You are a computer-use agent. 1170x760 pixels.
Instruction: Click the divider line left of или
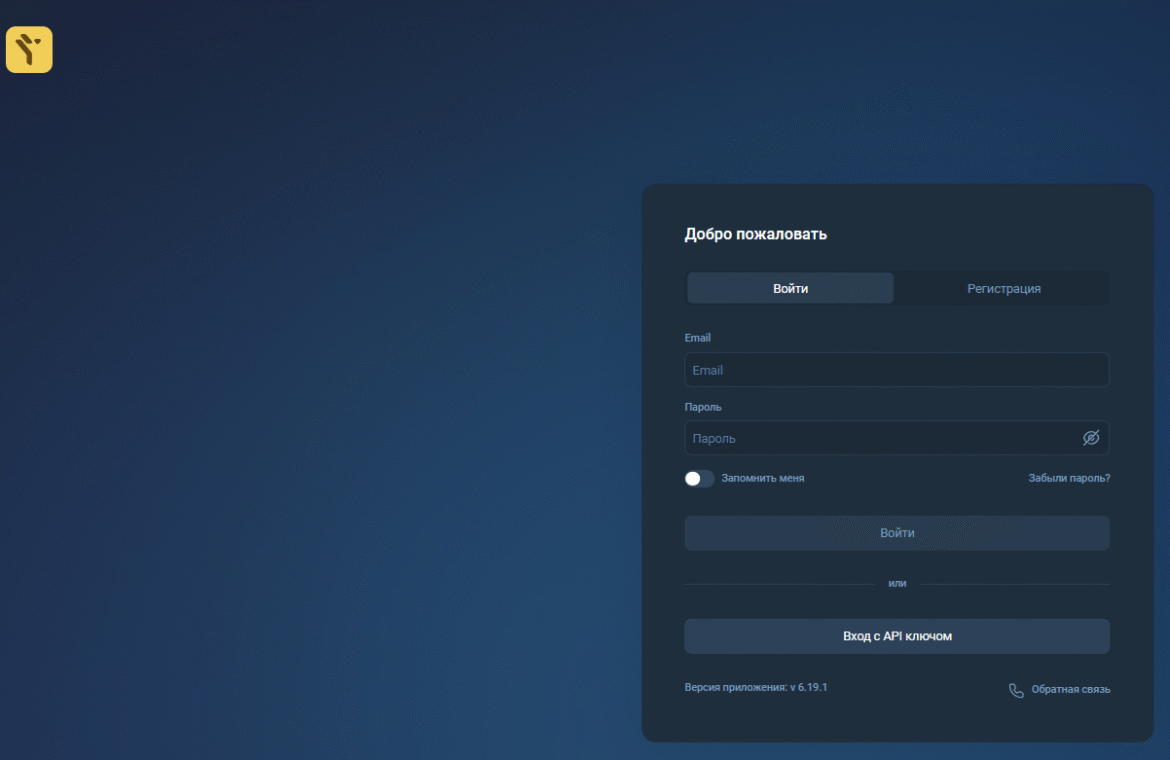click(780, 584)
